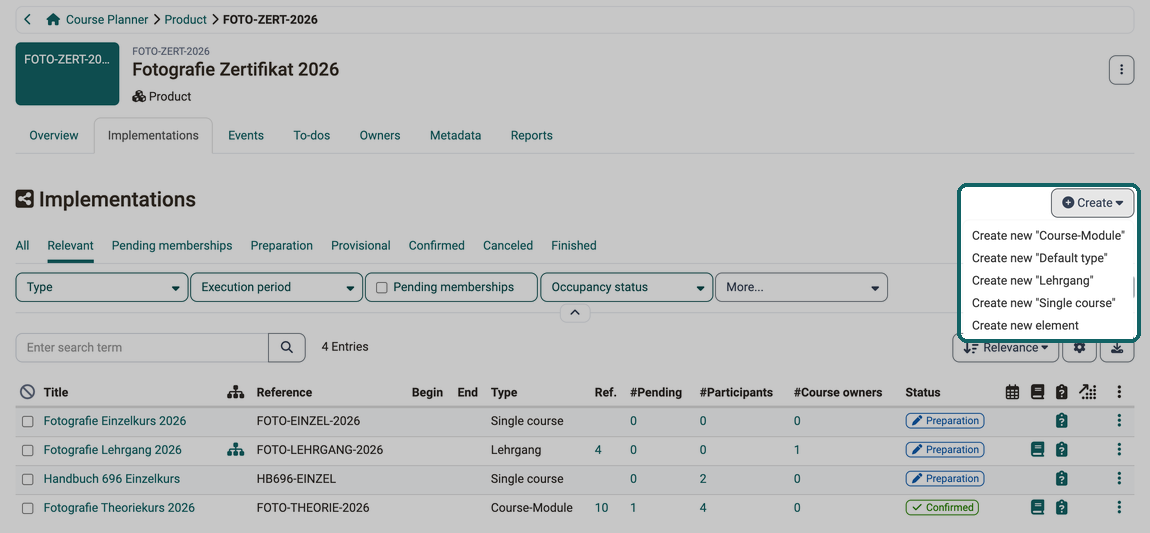This screenshot has height=533, width=1150.
Task: Switch to the Owners tab
Action: click(x=380, y=136)
